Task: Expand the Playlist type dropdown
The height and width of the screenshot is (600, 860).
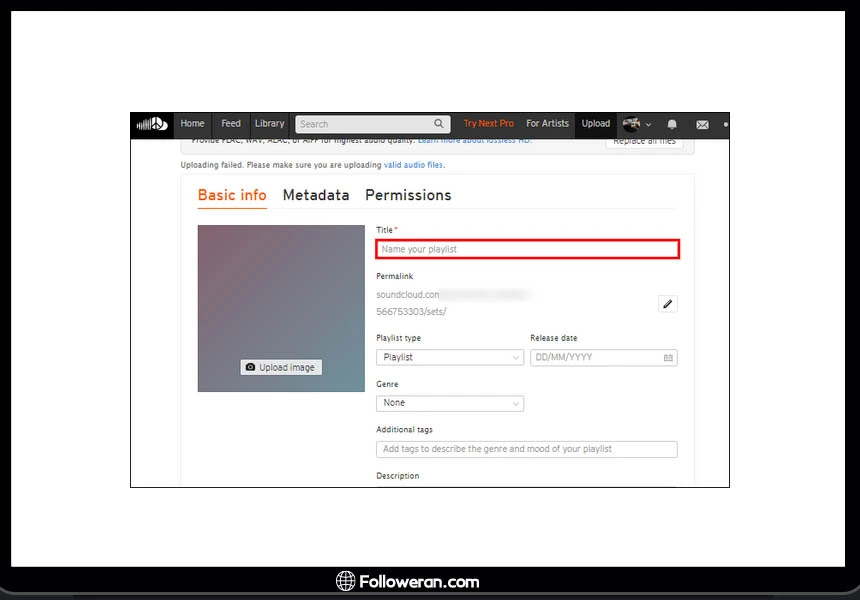Action: pyautogui.click(x=450, y=357)
